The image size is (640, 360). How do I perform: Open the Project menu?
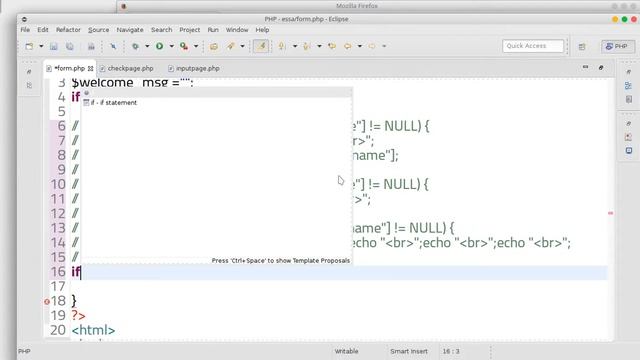tap(190, 30)
